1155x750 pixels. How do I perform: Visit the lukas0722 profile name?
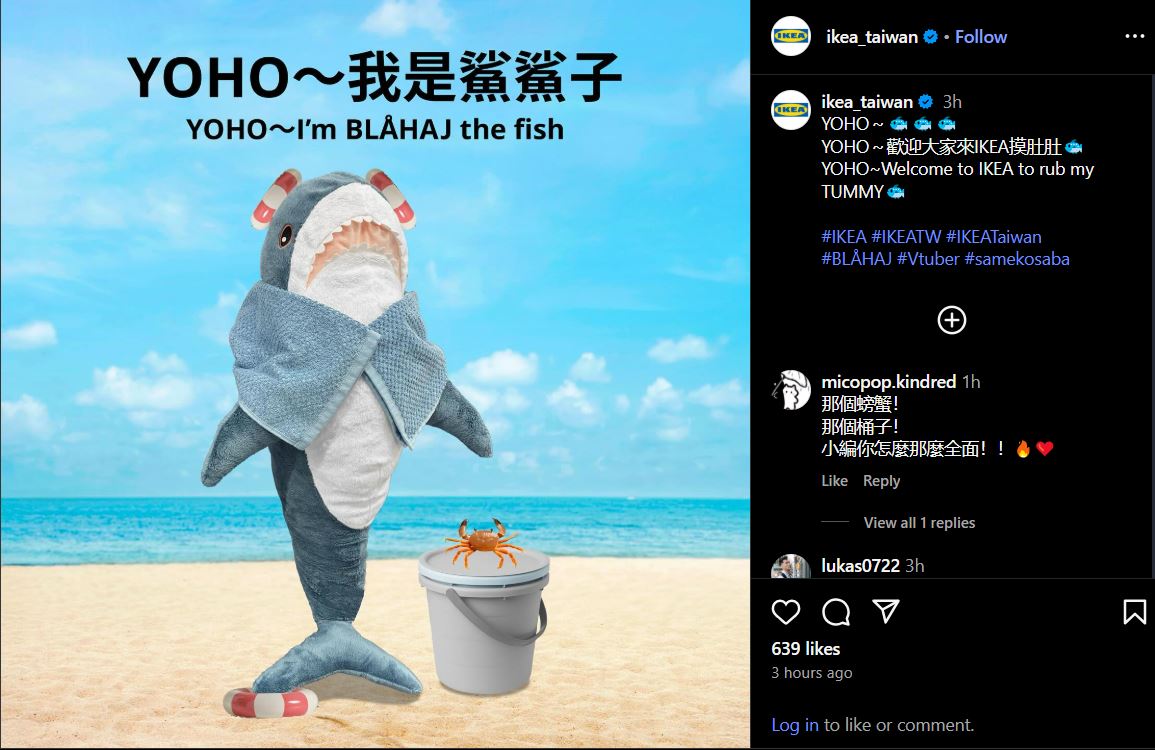(860, 565)
